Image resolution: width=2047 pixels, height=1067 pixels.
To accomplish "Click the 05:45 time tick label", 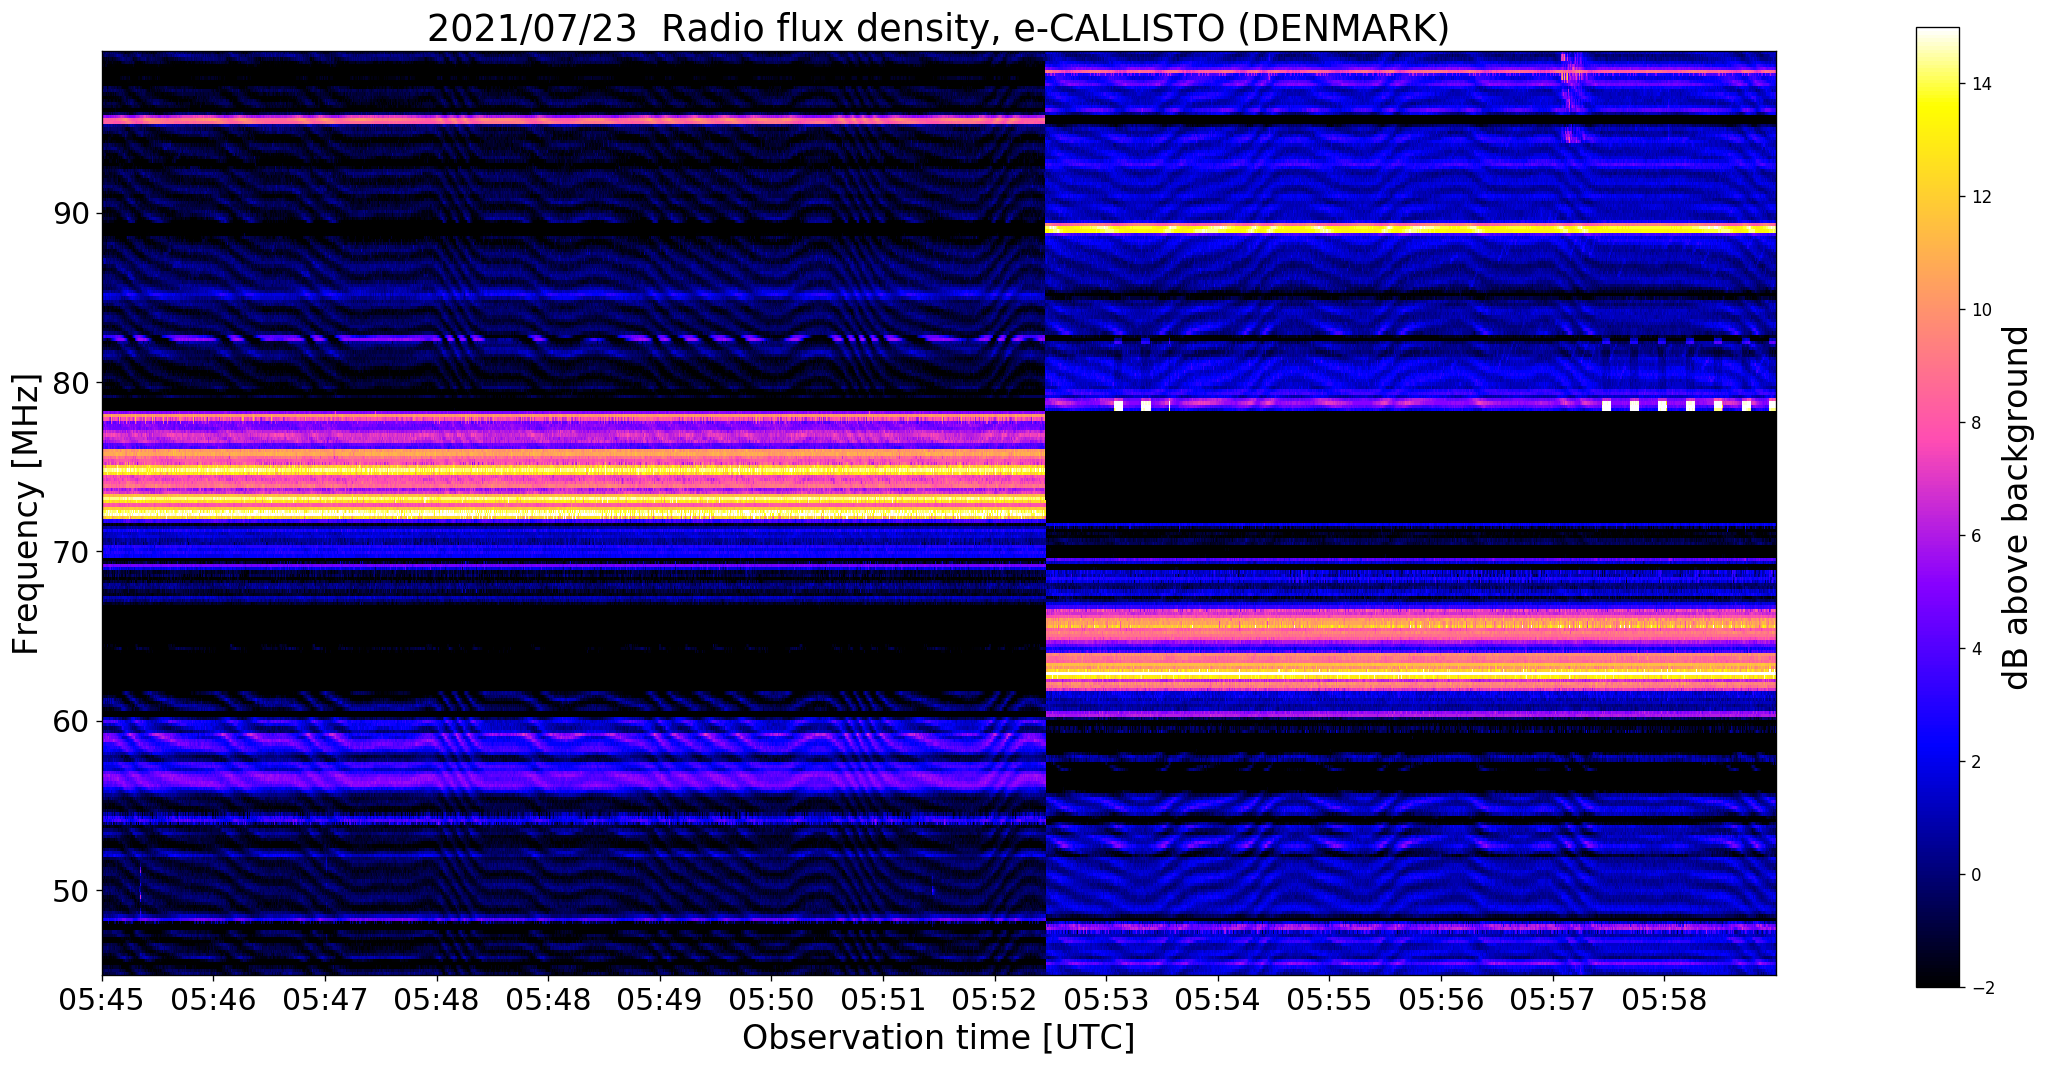I will click(x=102, y=999).
